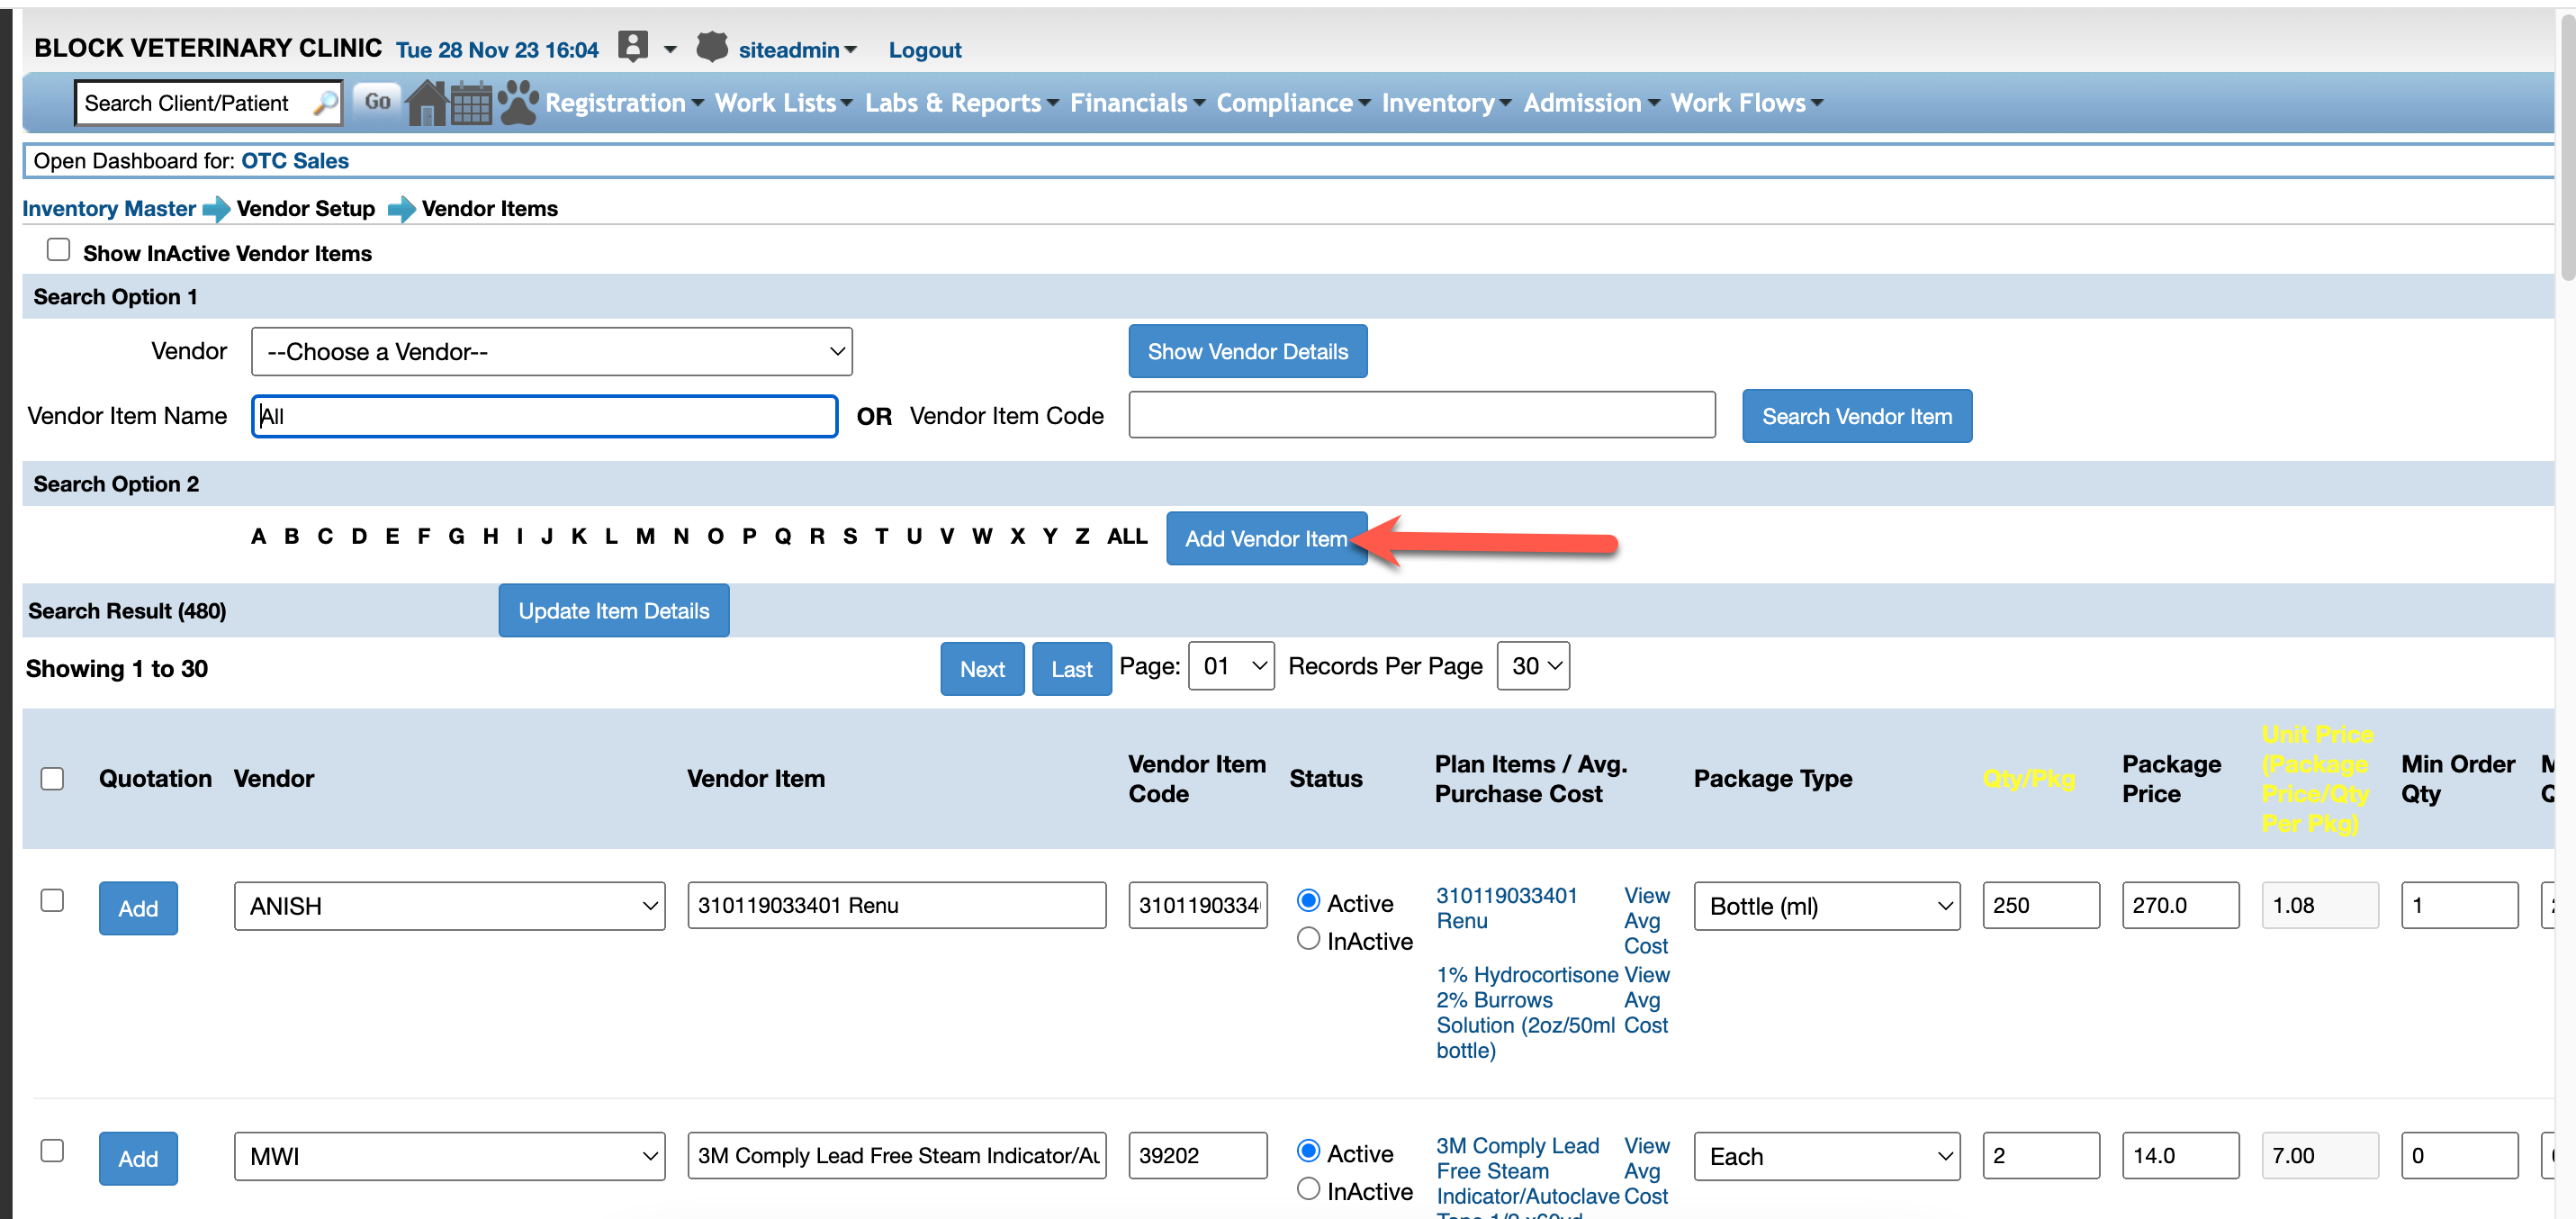Filter by letter Z
This screenshot has height=1219, width=2576.
pos(1081,536)
